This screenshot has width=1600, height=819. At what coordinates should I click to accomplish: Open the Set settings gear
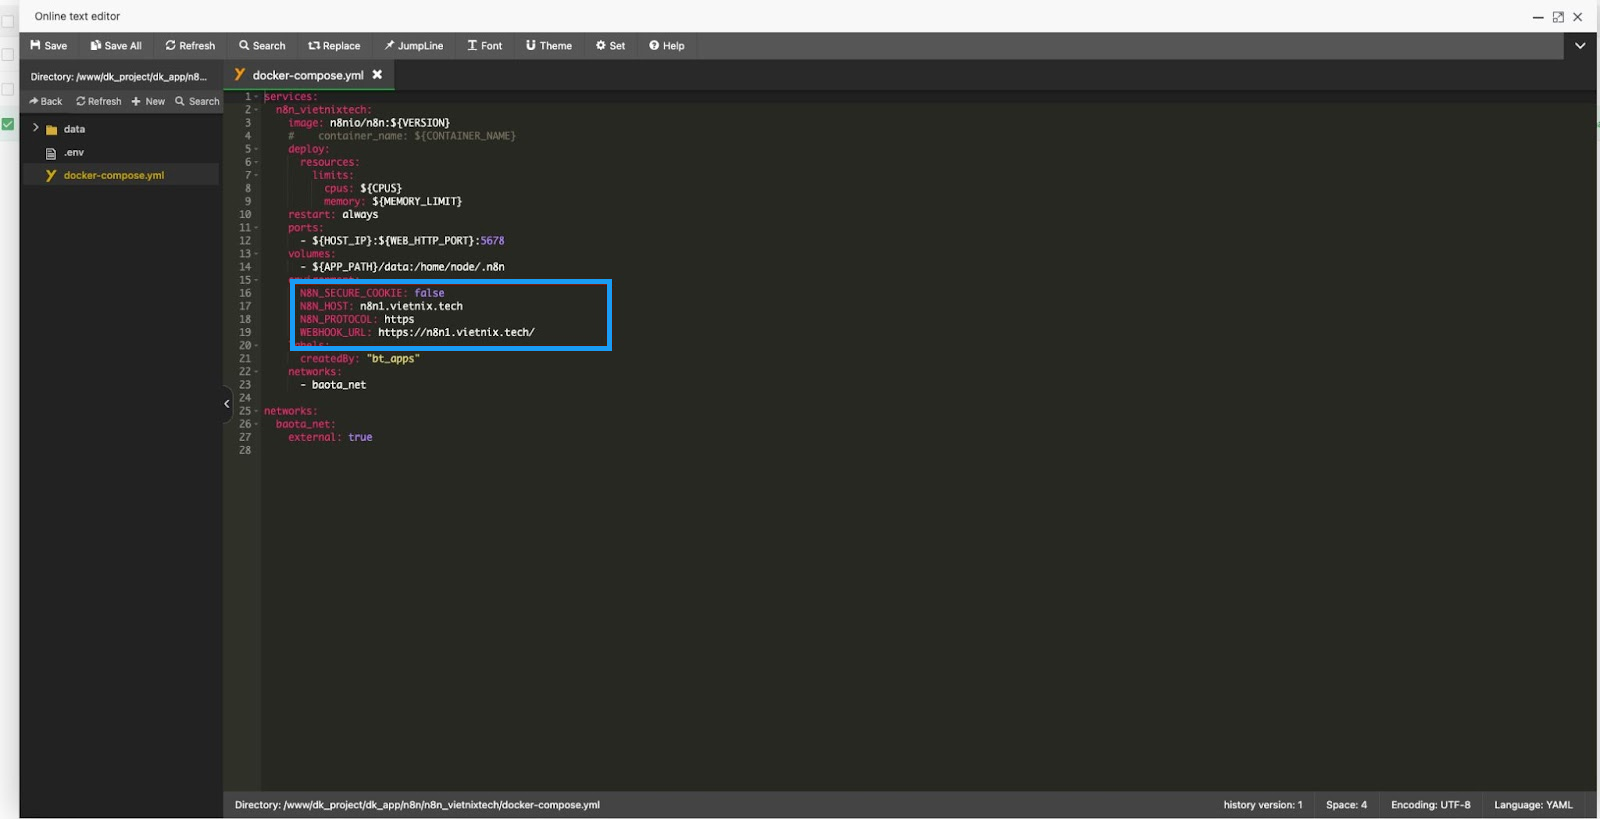(x=610, y=46)
